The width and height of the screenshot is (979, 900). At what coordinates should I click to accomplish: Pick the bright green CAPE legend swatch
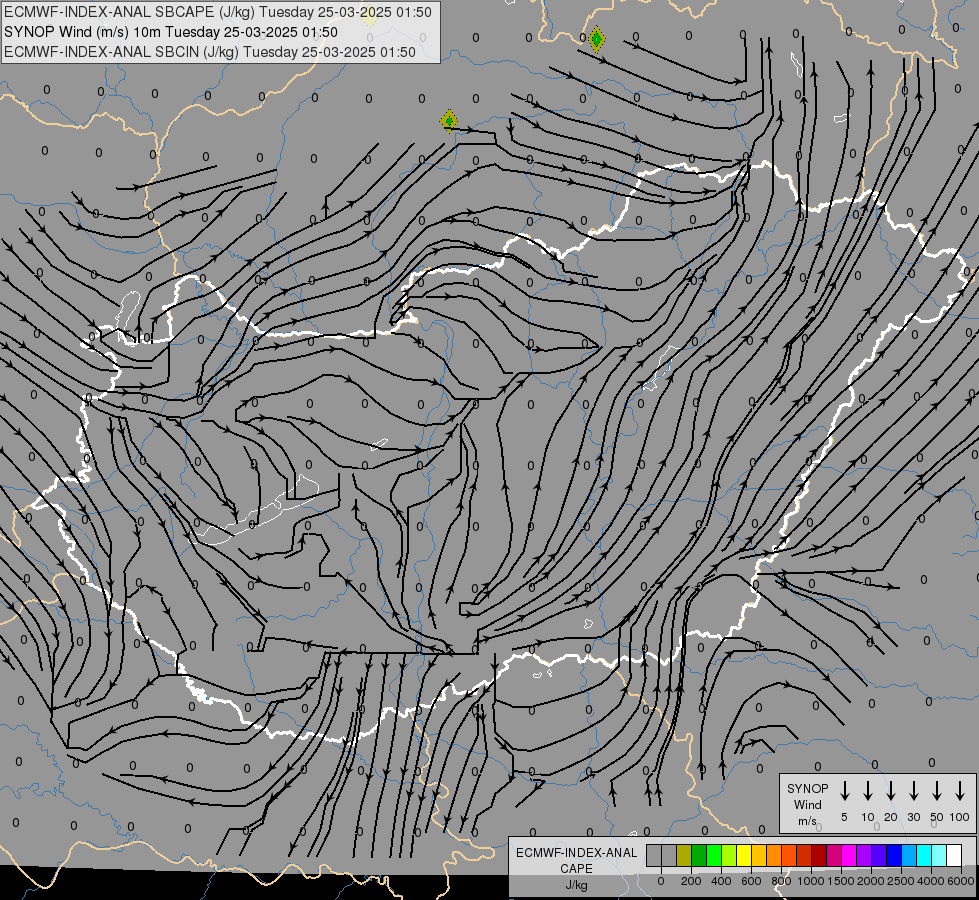coord(714,855)
